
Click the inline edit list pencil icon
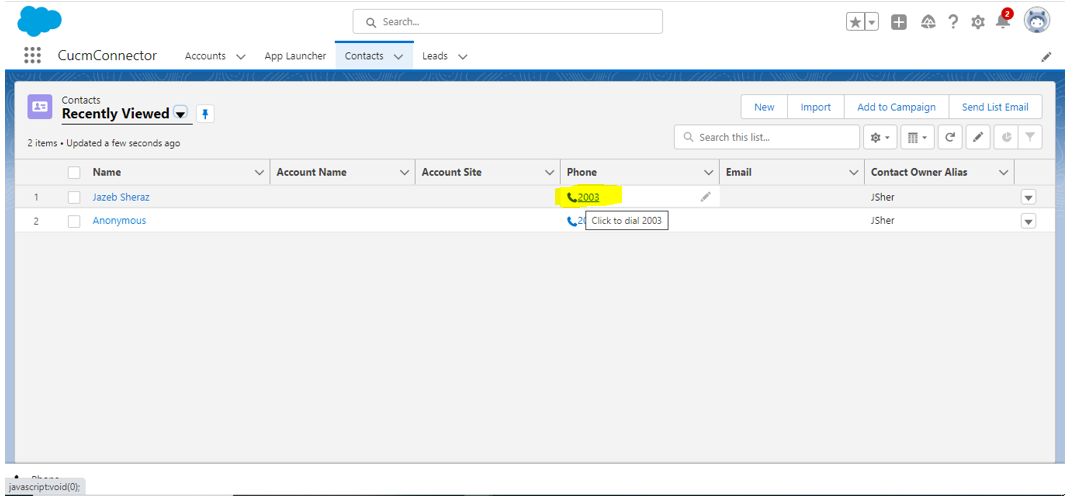[977, 137]
